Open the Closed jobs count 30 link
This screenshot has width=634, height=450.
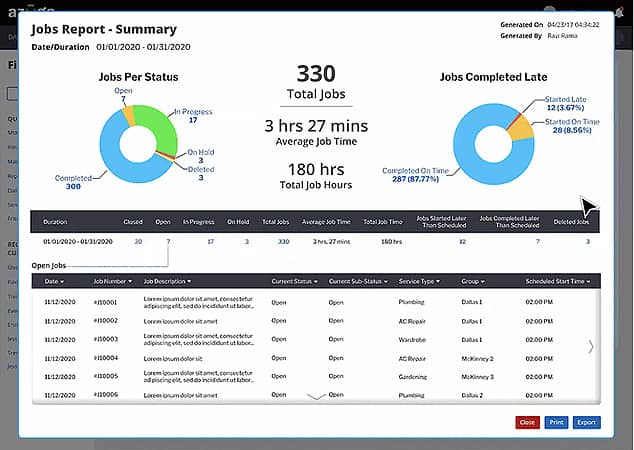click(x=138, y=241)
